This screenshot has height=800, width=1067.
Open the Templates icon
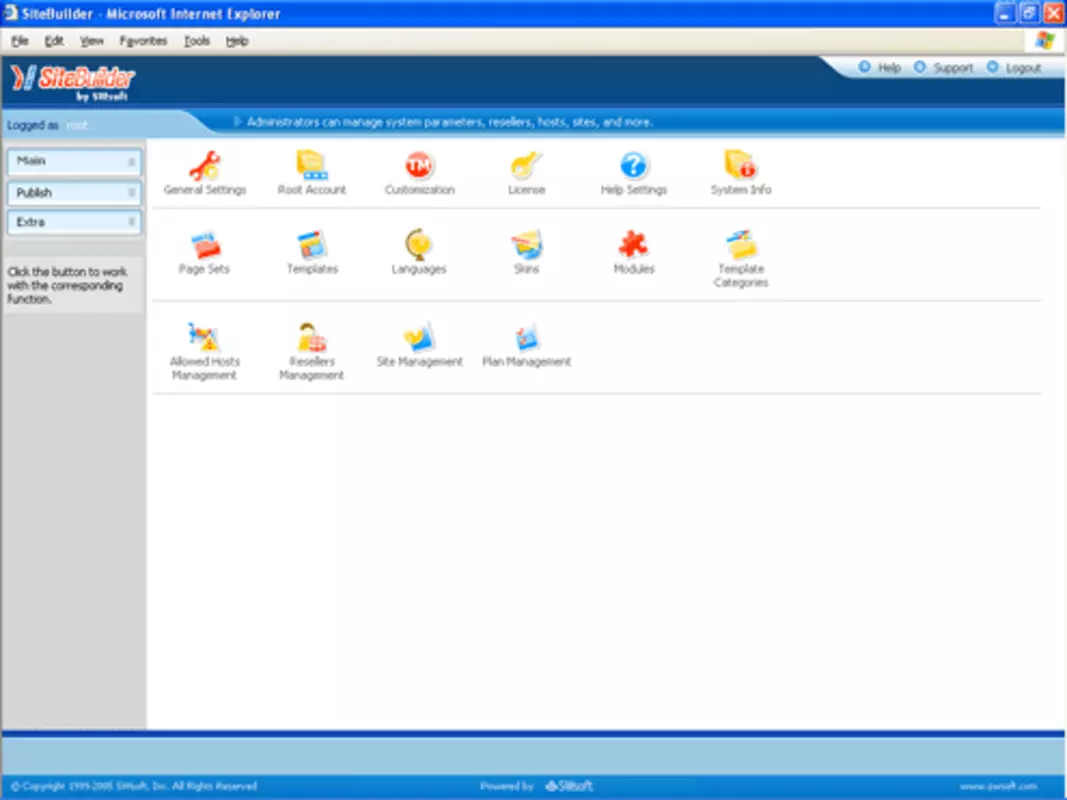[x=312, y=245]
